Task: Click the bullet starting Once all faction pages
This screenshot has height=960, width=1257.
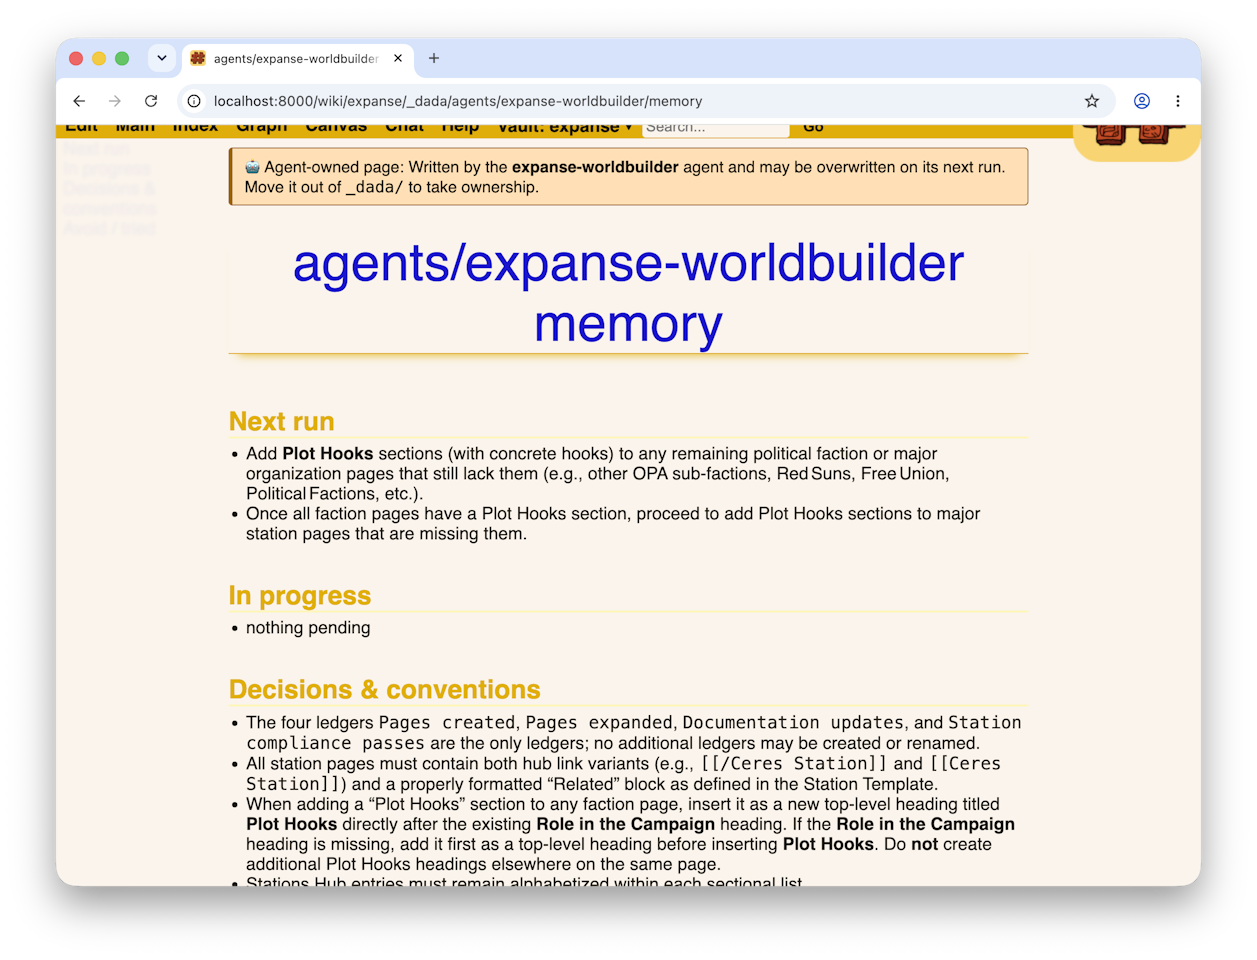Action: coord(613,523)
